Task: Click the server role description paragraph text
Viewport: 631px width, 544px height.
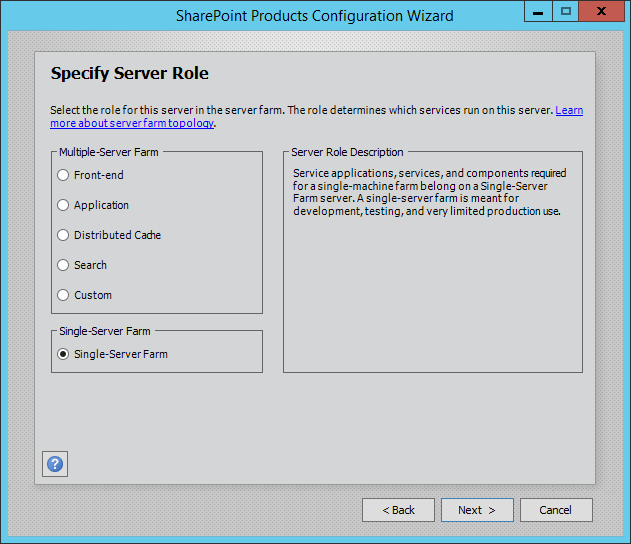Action: coord(430,192)
